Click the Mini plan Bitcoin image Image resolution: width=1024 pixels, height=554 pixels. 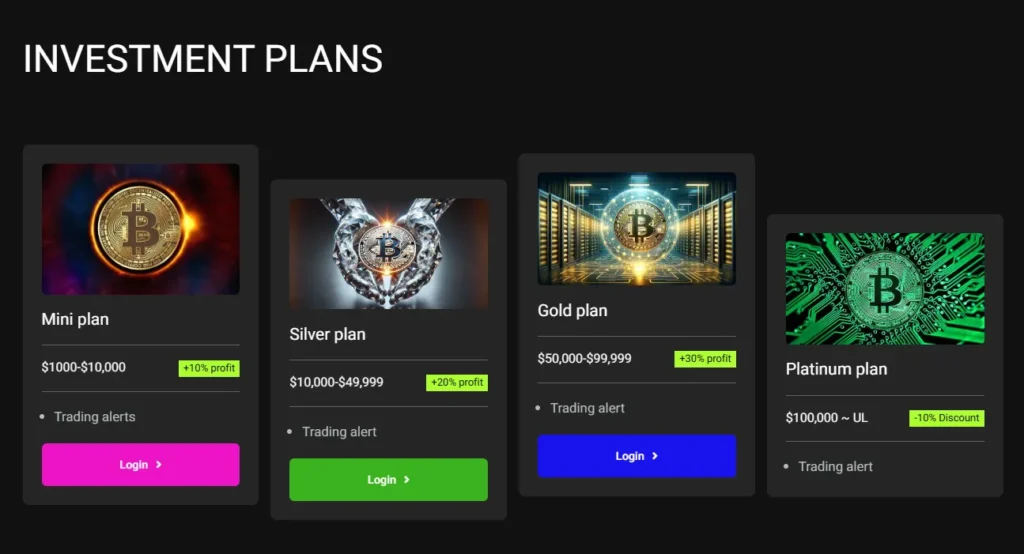tap(140, 229)
